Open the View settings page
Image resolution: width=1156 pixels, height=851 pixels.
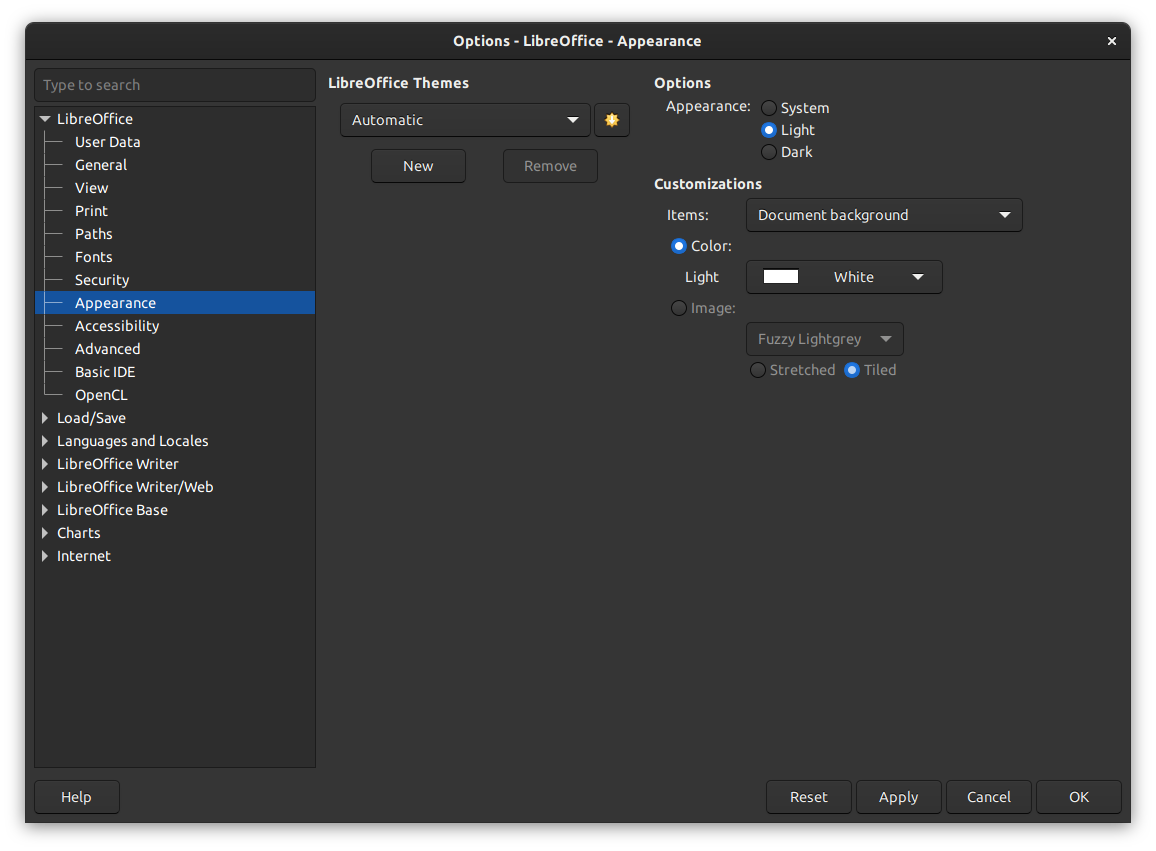pos(91,188)
